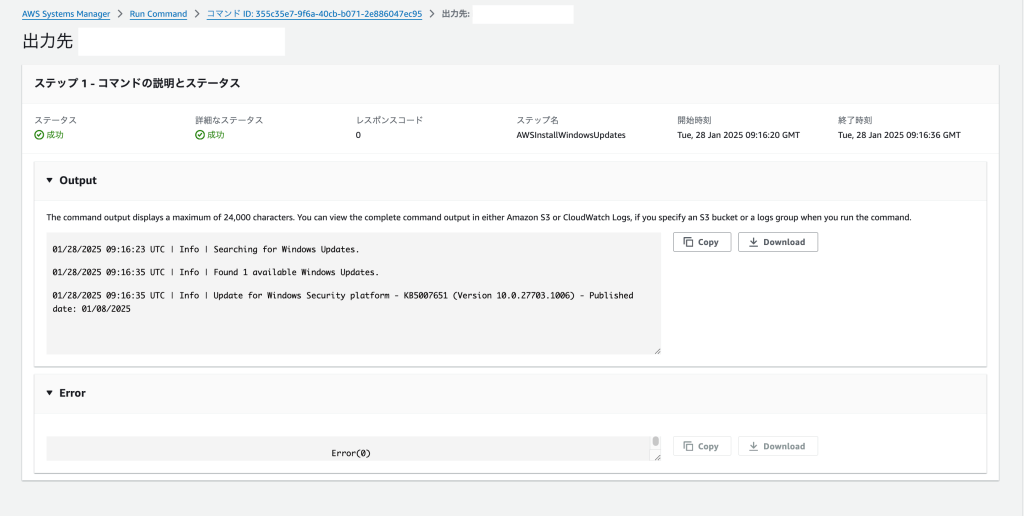Viewport: 1024px width, 516px height.
Task: Click the green check icon under 詳細なステータス
Action: 200,135
